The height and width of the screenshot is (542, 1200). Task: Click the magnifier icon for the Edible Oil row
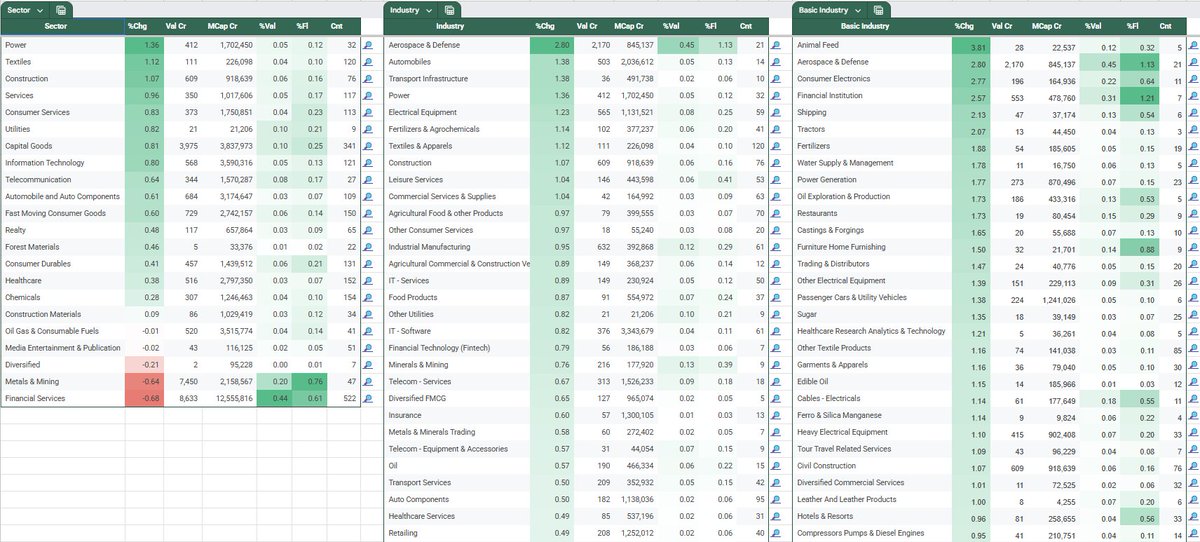click(x=1193, y=382)
